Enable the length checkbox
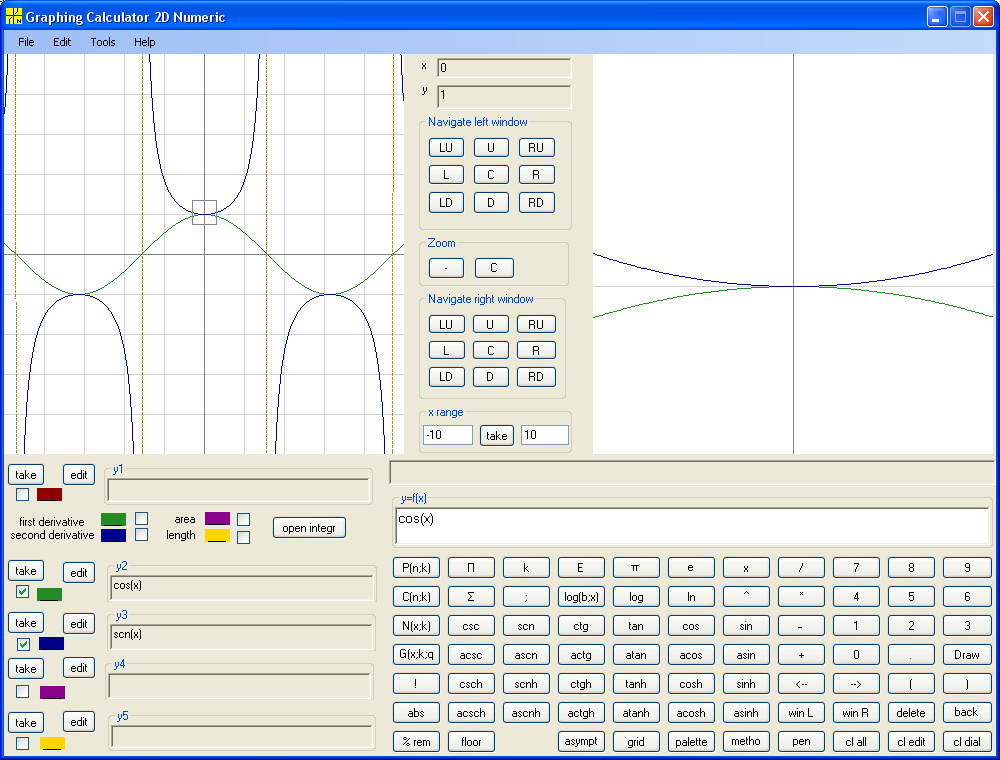Image resolution: width=1000 pixels, height=760 pixels. tap(244, 537)
